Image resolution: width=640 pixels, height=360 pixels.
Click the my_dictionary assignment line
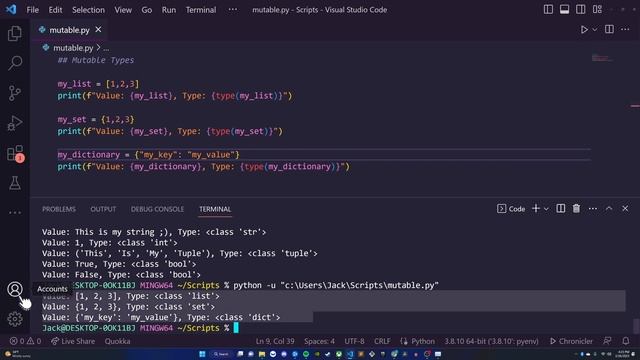point(148,155)
